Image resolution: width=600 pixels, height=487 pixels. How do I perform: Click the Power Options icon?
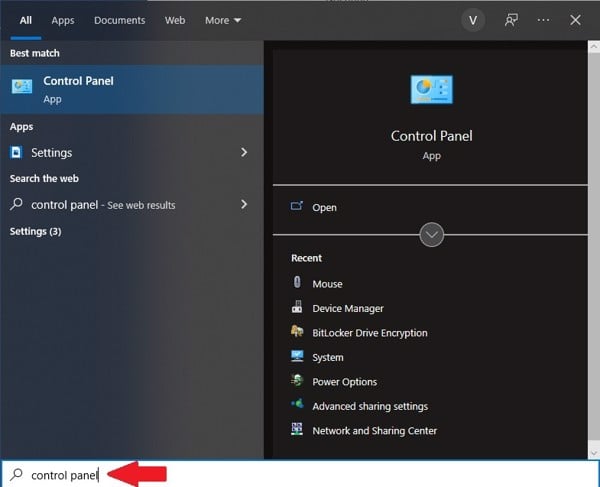click(x=297, y=381)
